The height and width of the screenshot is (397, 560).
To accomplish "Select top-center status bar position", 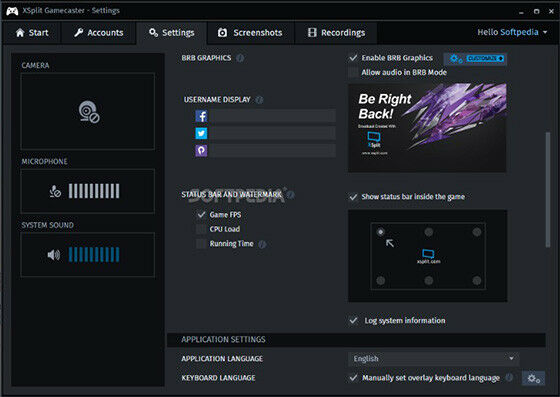I will pos(429,232).
